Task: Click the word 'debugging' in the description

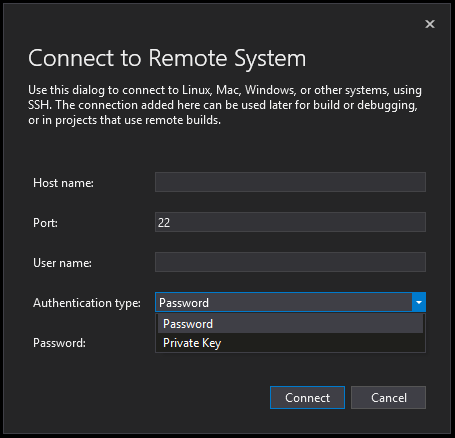Action: tap(387, 105)
